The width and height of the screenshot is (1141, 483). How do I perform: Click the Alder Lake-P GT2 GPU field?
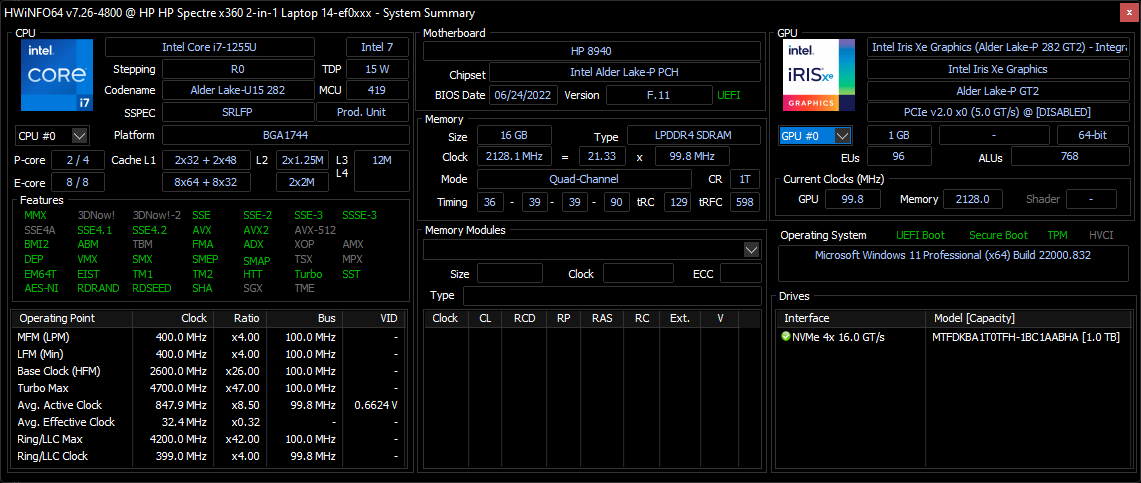[x=997, y=91]
